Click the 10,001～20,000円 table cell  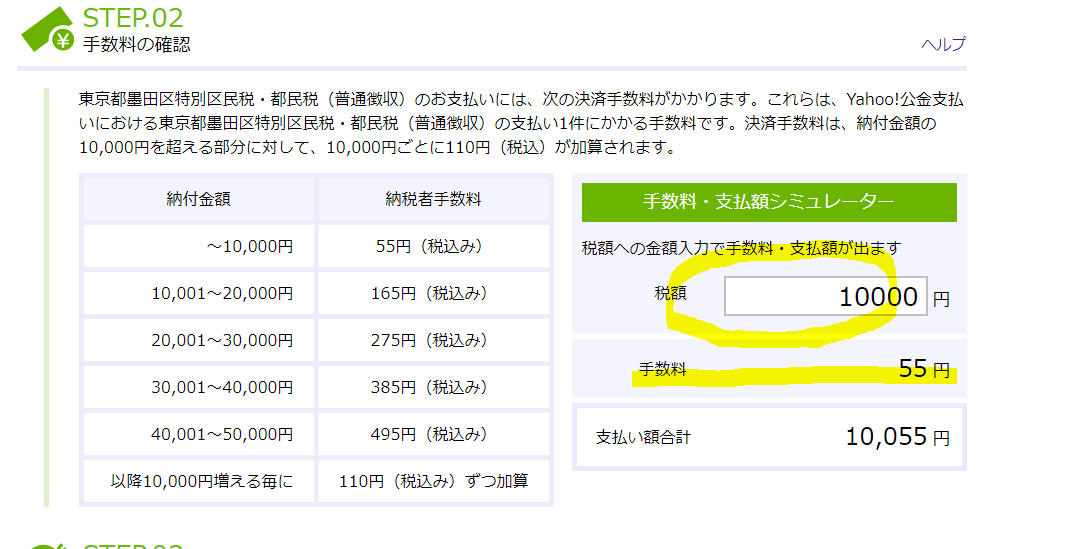(199, 293)
